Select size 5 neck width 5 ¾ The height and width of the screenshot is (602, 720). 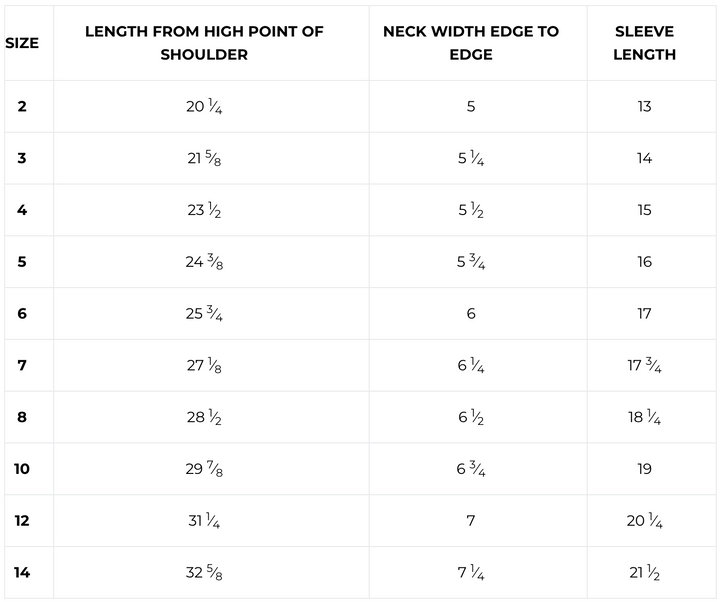[x=471, y=262]
